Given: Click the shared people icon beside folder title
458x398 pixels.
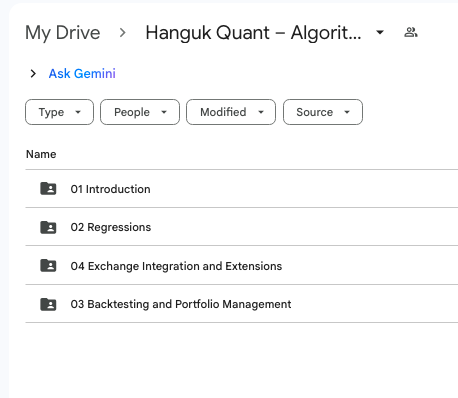Looking at the screenshot, I should point(411,32).
